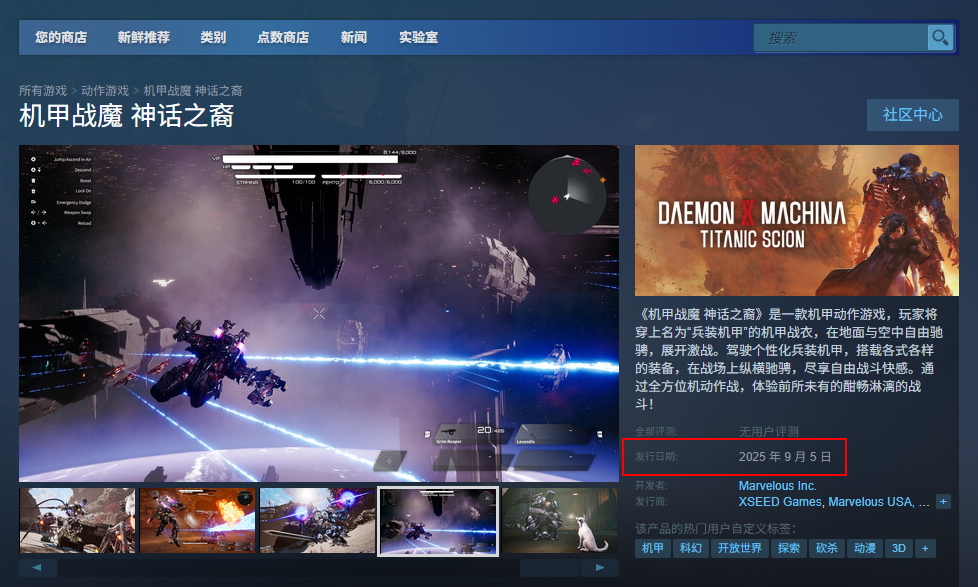Go to 新鲜推荐 in the store navigation
Viewport: 978px width, 587px height.
click(x=143, y=38)
